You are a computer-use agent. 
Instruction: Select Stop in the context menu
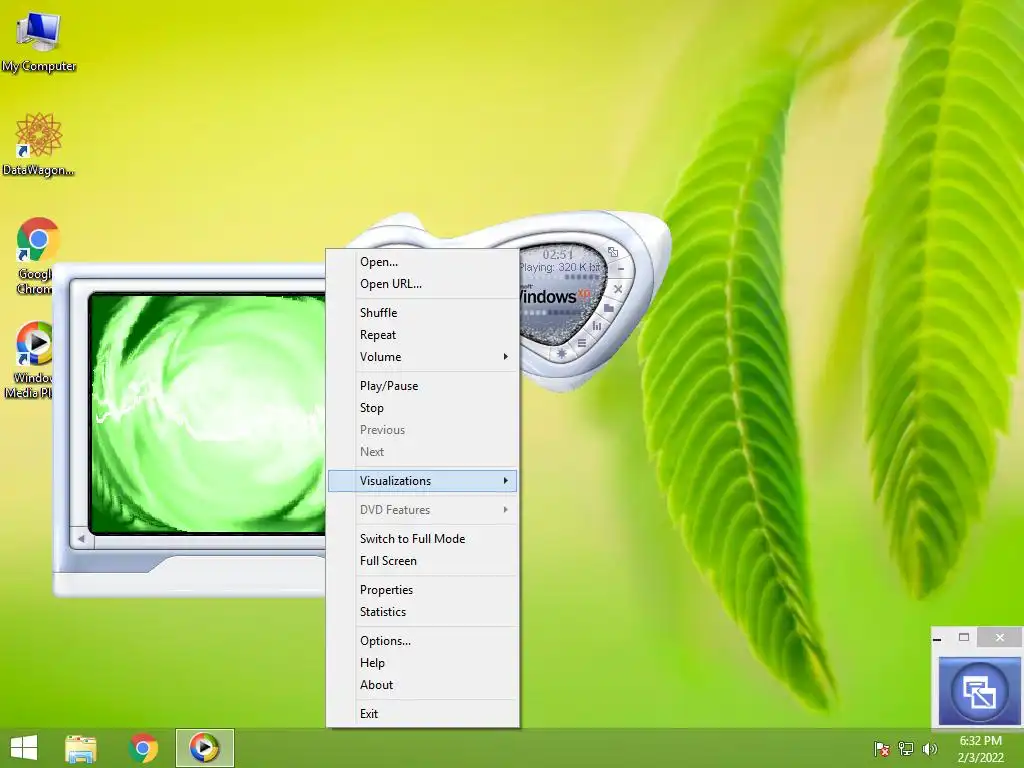(423, 408)
